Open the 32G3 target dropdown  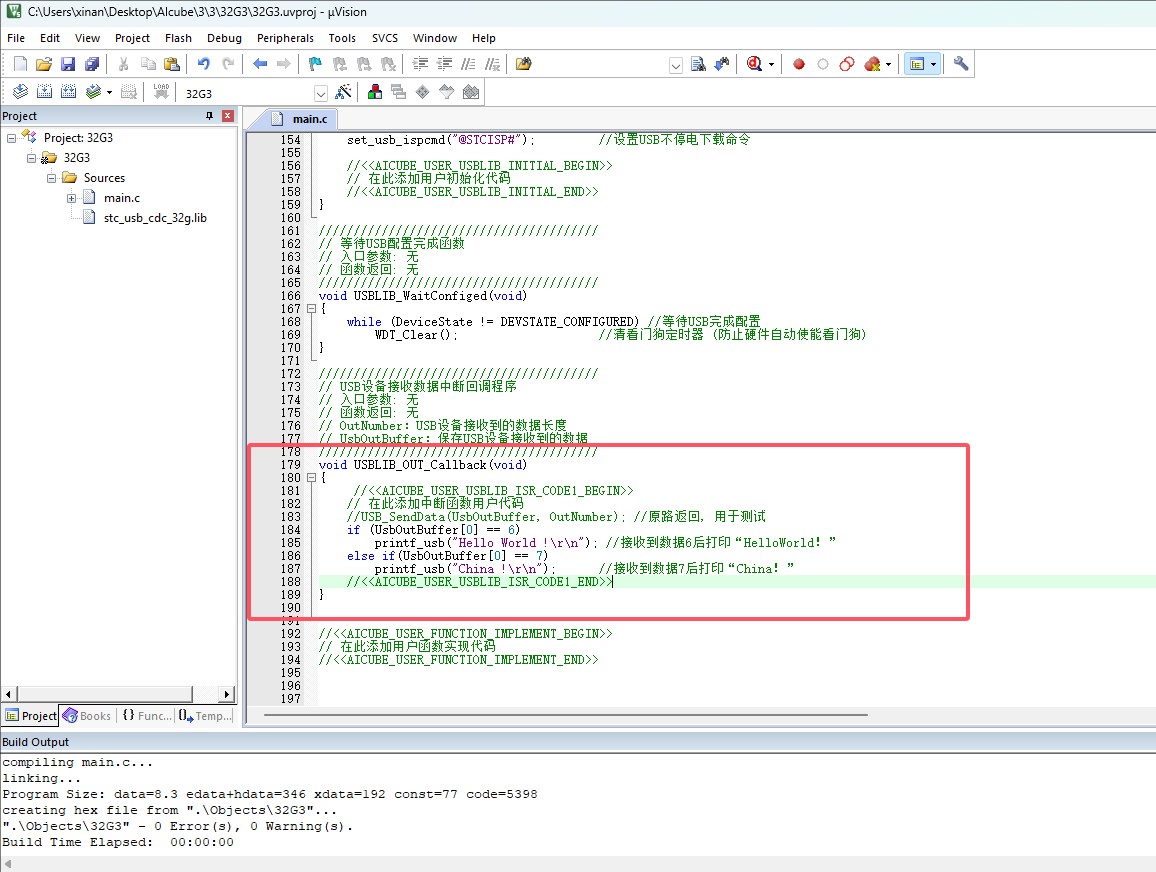tap(321, 93)
